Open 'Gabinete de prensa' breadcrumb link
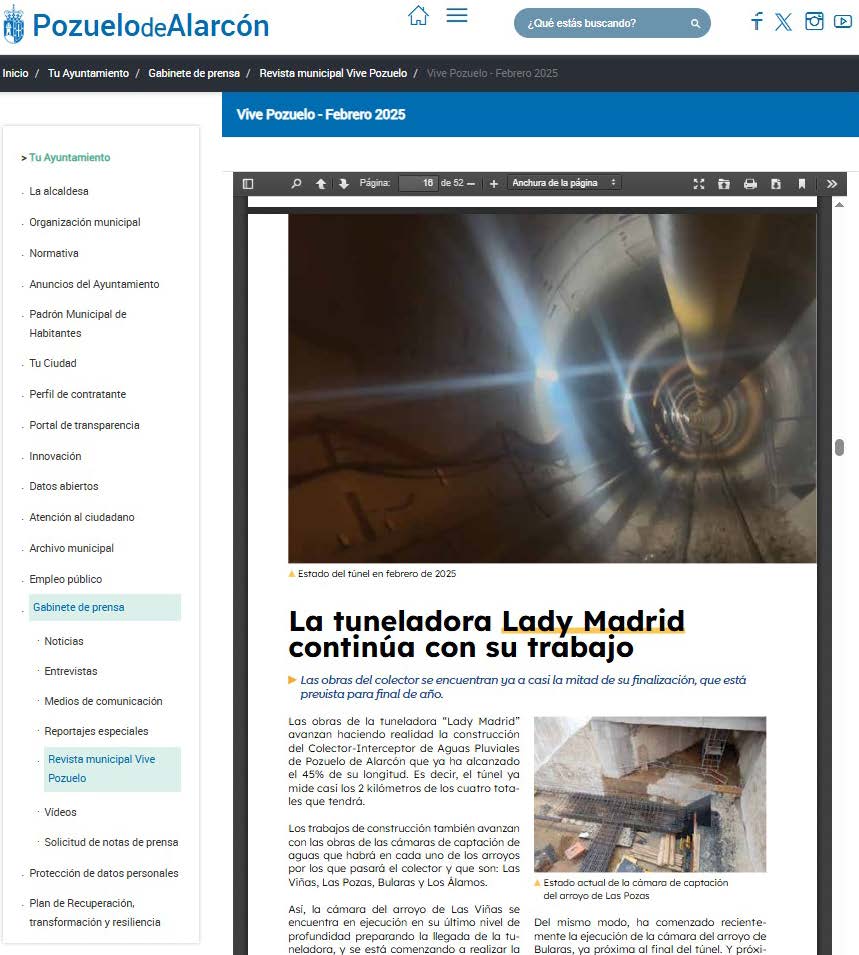Screen dimensions: 859x955 (194, 73)
